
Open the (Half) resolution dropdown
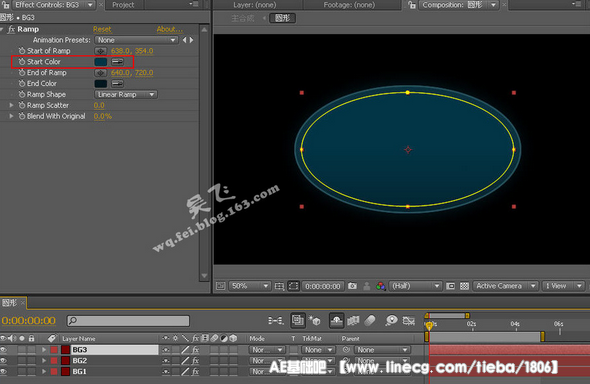click(415, 286)
